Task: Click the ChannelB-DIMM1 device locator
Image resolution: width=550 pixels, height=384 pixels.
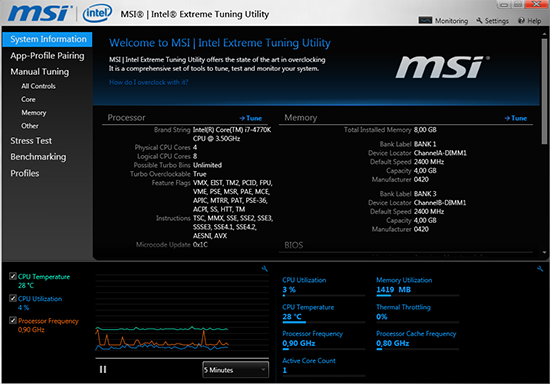Action: pyautogui.click(x=440, y=203)
